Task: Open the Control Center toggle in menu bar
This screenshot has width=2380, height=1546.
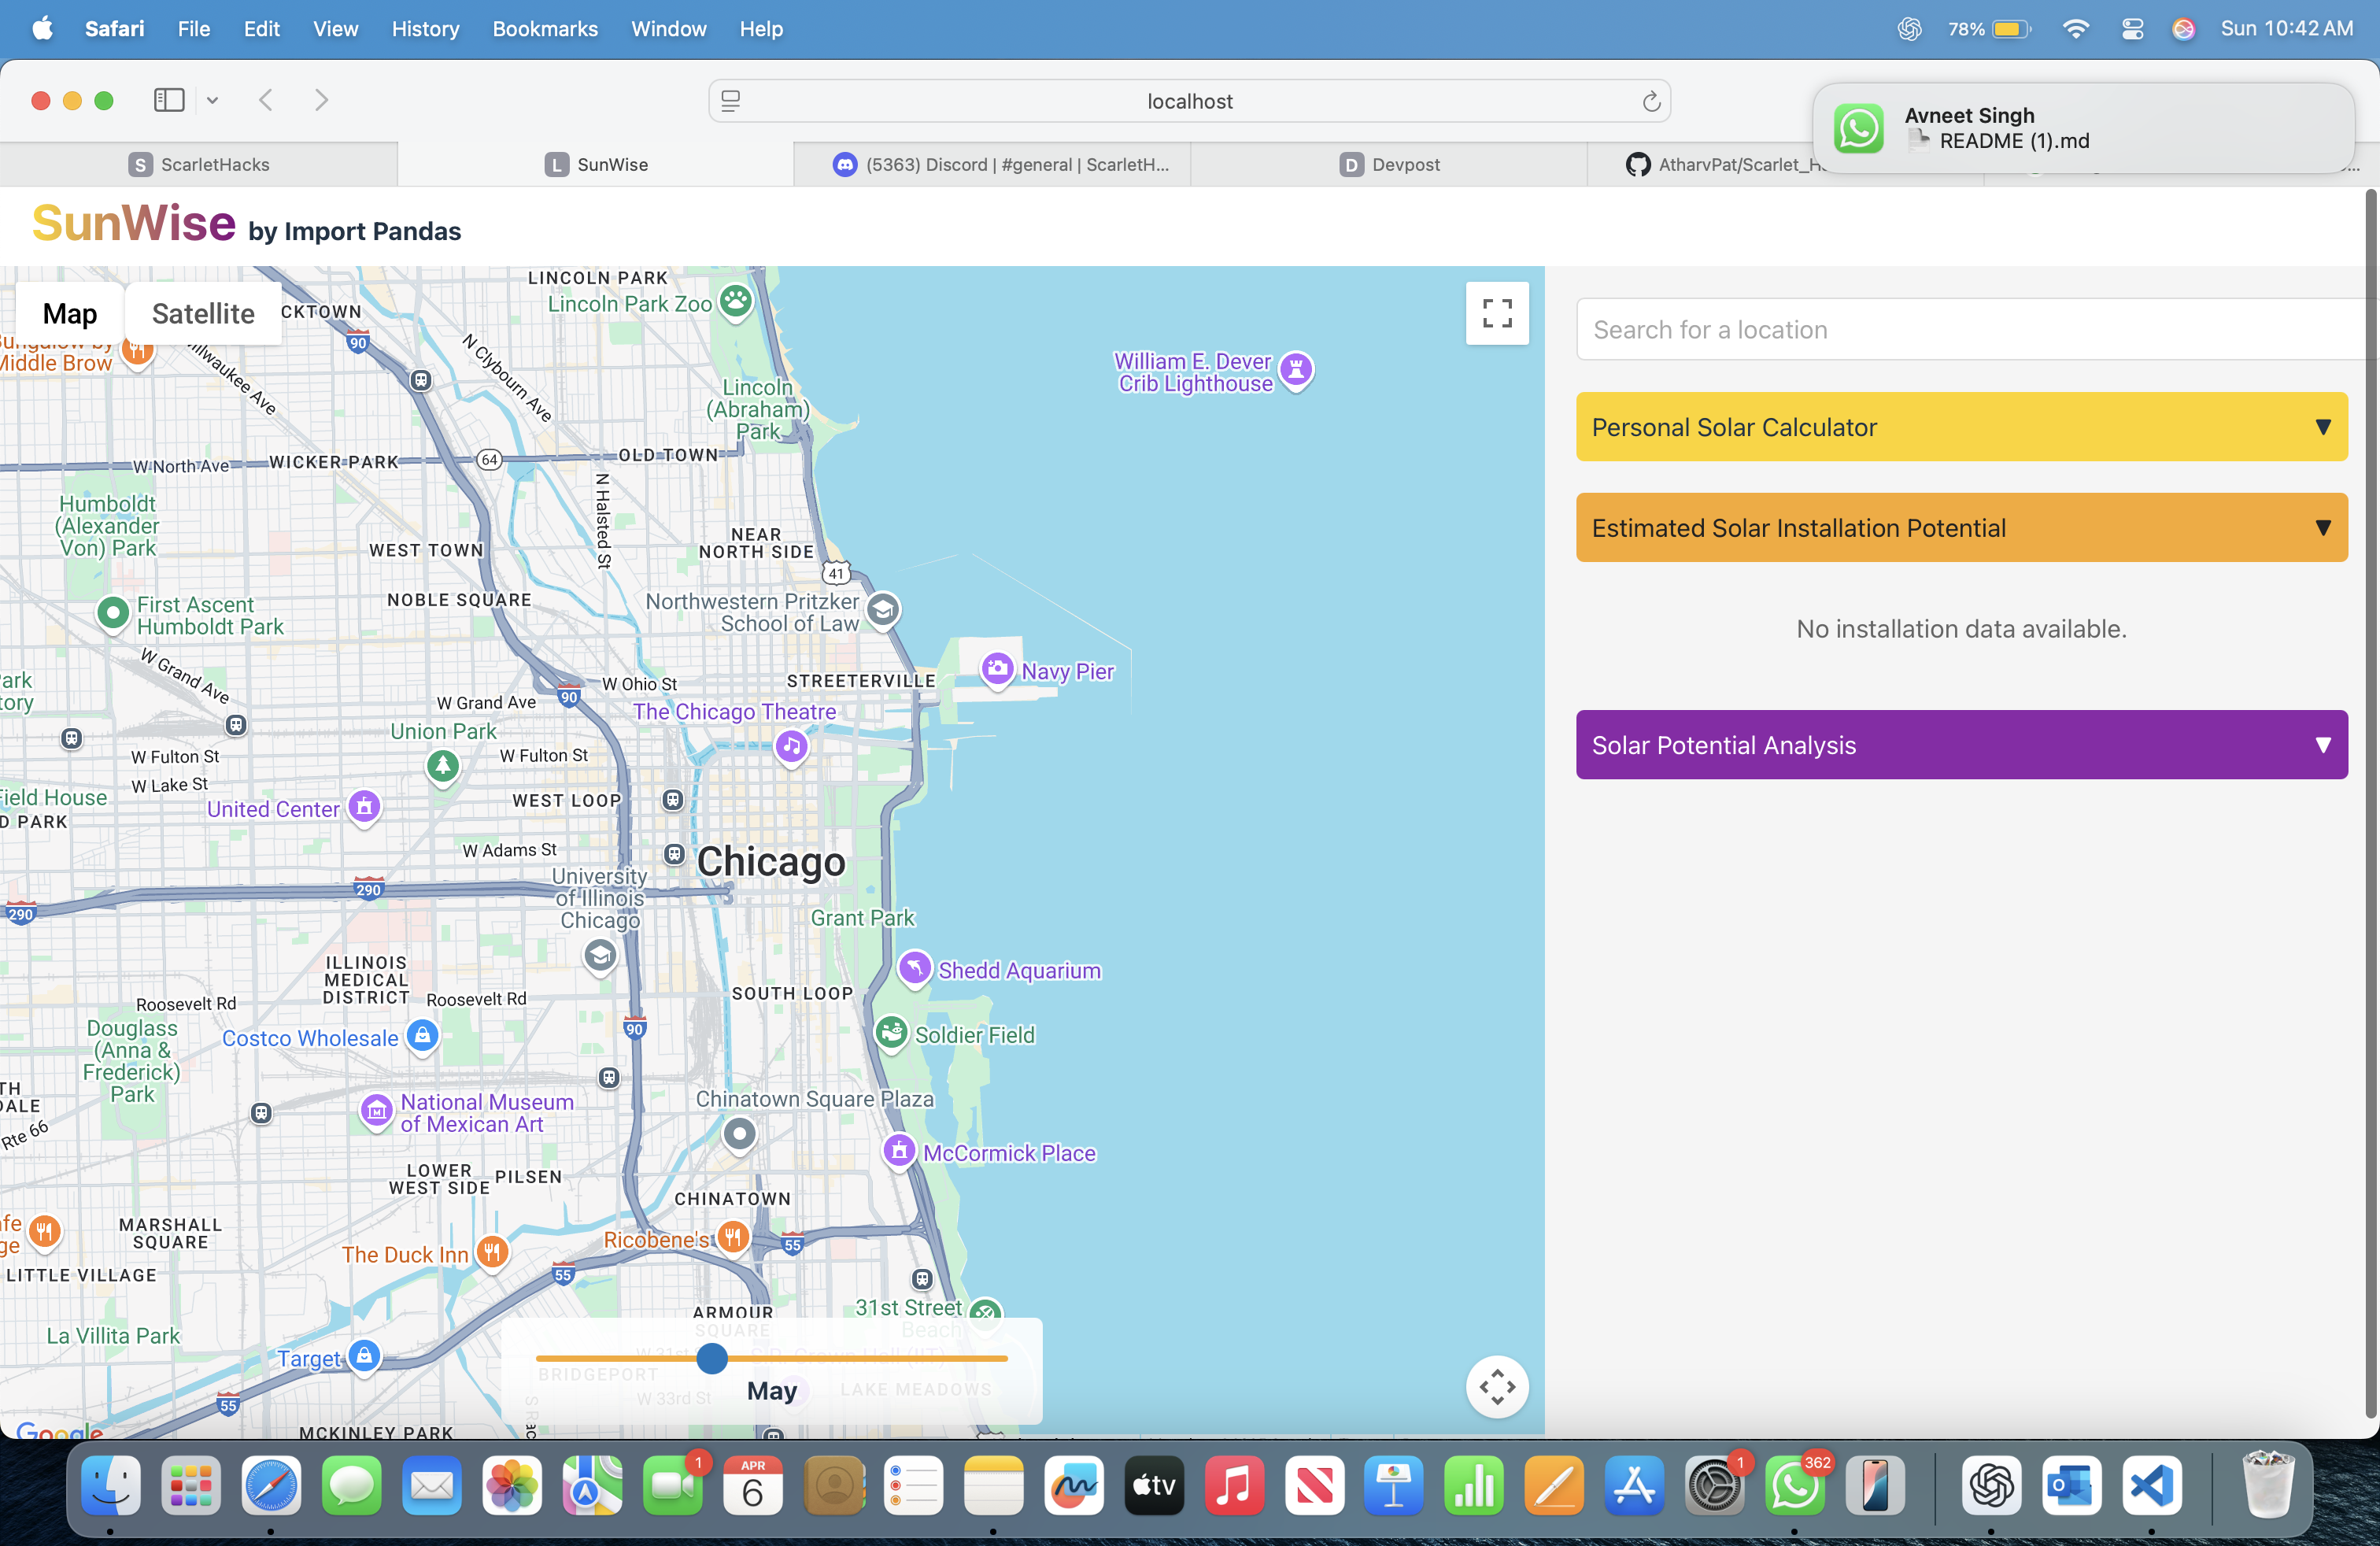Action: pyautogui.click(x=2131, y=29)
